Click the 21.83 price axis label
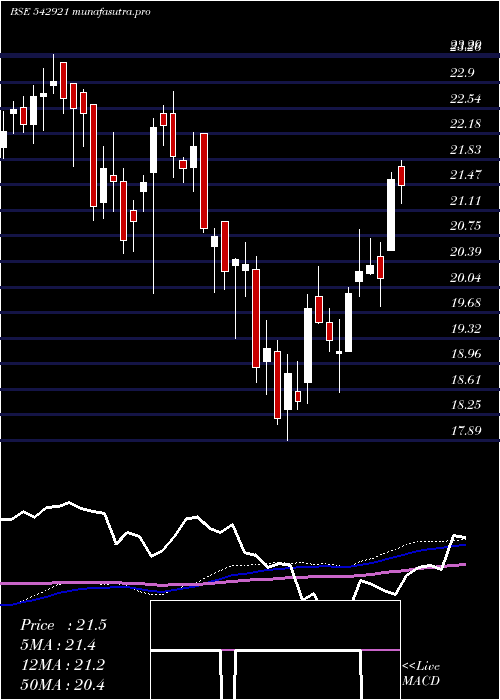This screenshot has height=700, width=500. (466, 150)
